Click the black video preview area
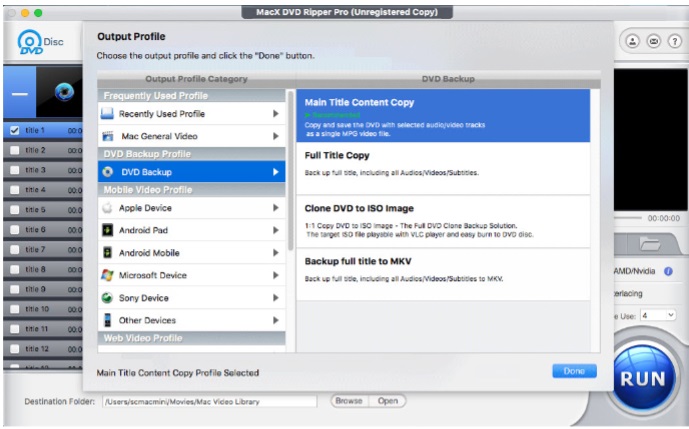 [x=651, y=139]
